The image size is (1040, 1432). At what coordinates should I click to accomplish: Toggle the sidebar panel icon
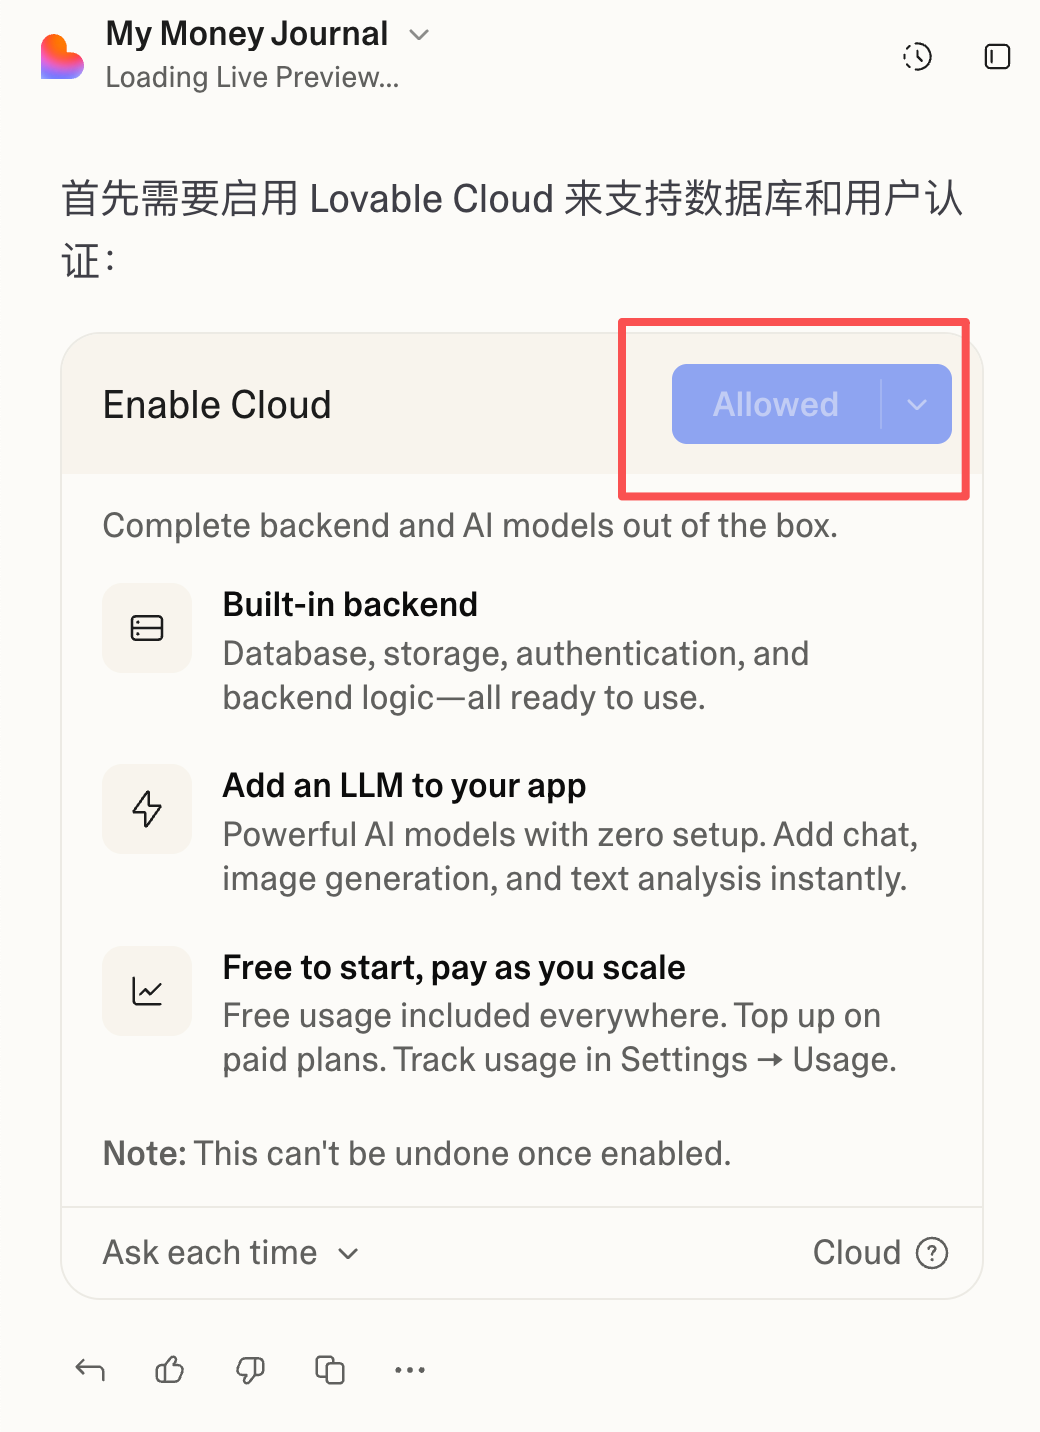pyautogui.click(x=997, y=57)
